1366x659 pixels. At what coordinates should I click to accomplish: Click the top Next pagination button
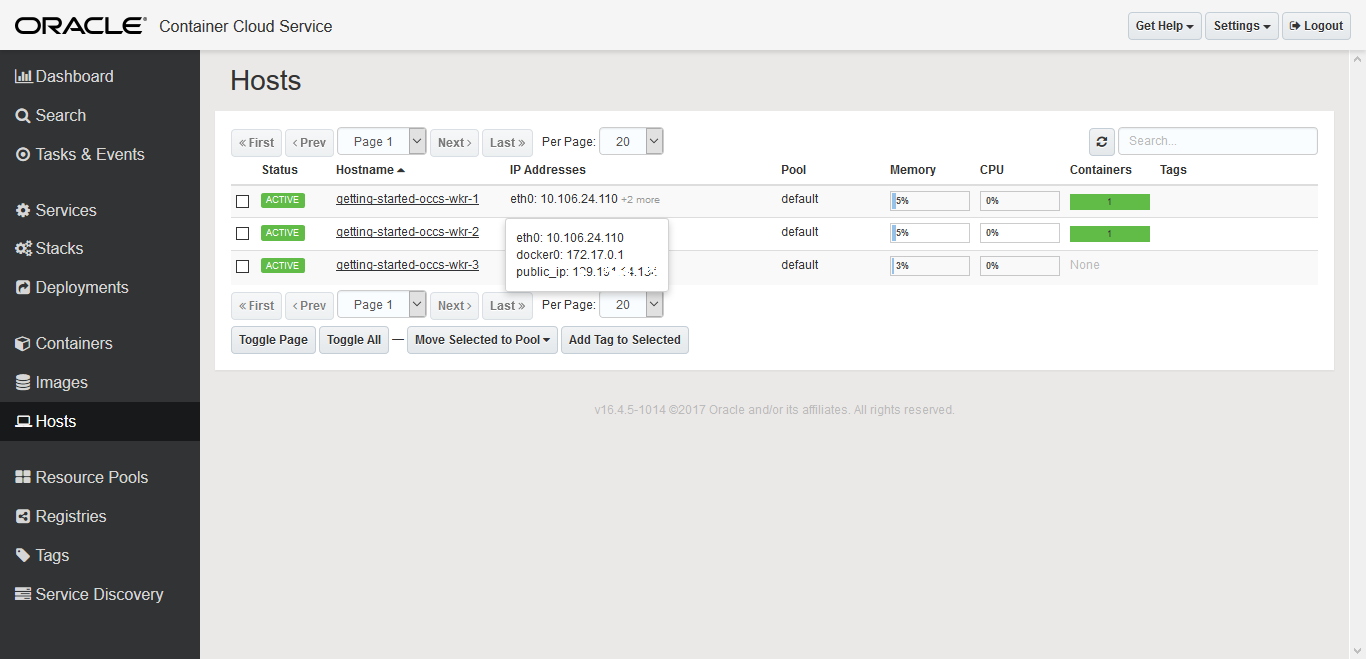(x=454, y=143)
